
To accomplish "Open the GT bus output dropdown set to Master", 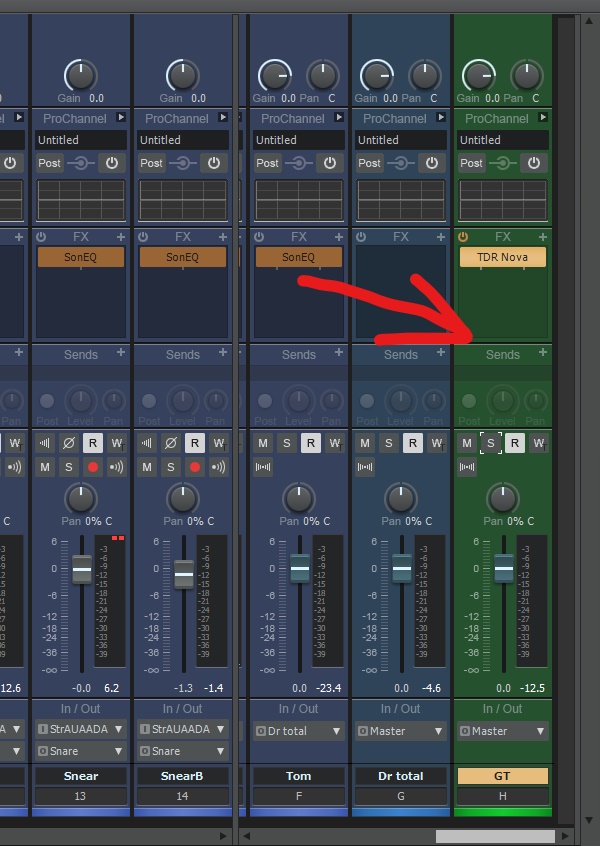I will click(x=503, y=731).
